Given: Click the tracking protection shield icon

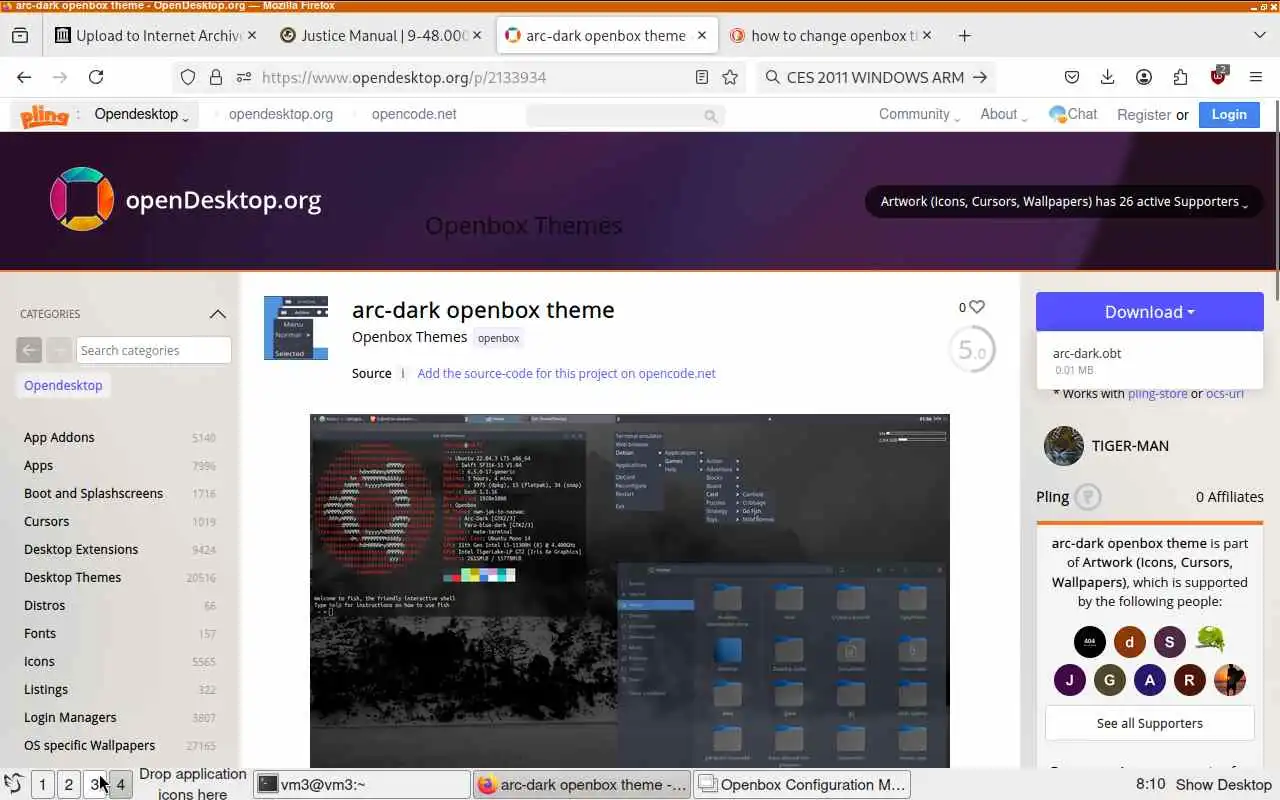Looking at the screenshot, I should [x=188, y=77].
